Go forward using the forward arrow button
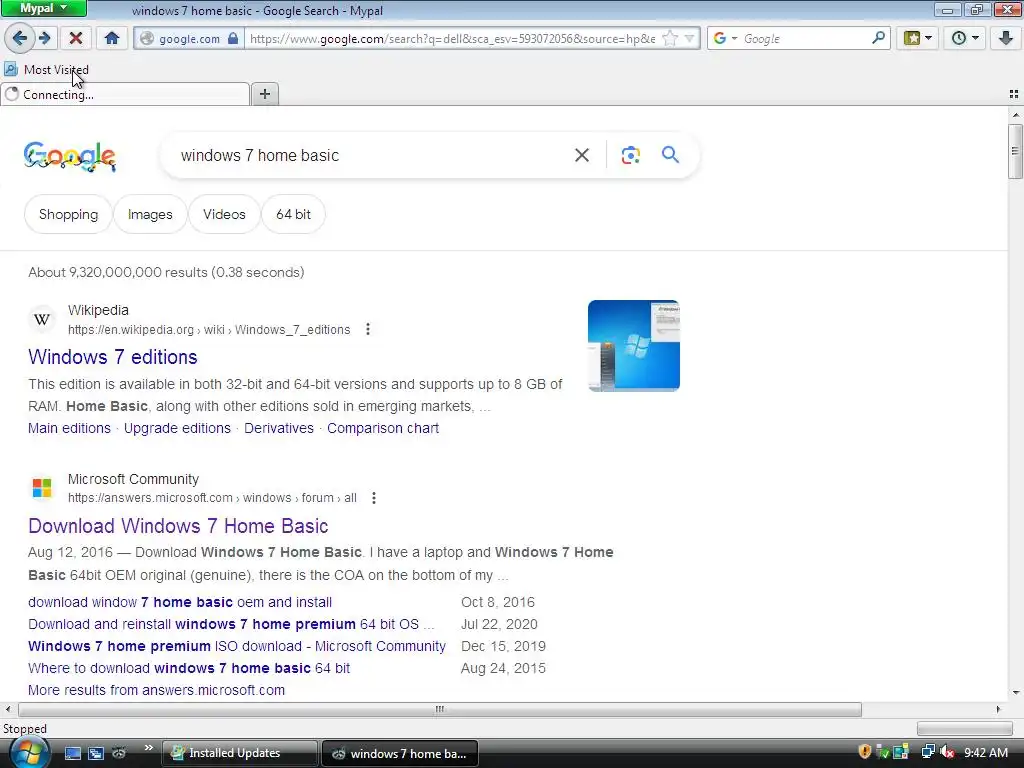1024x768 pixels. 45,38
